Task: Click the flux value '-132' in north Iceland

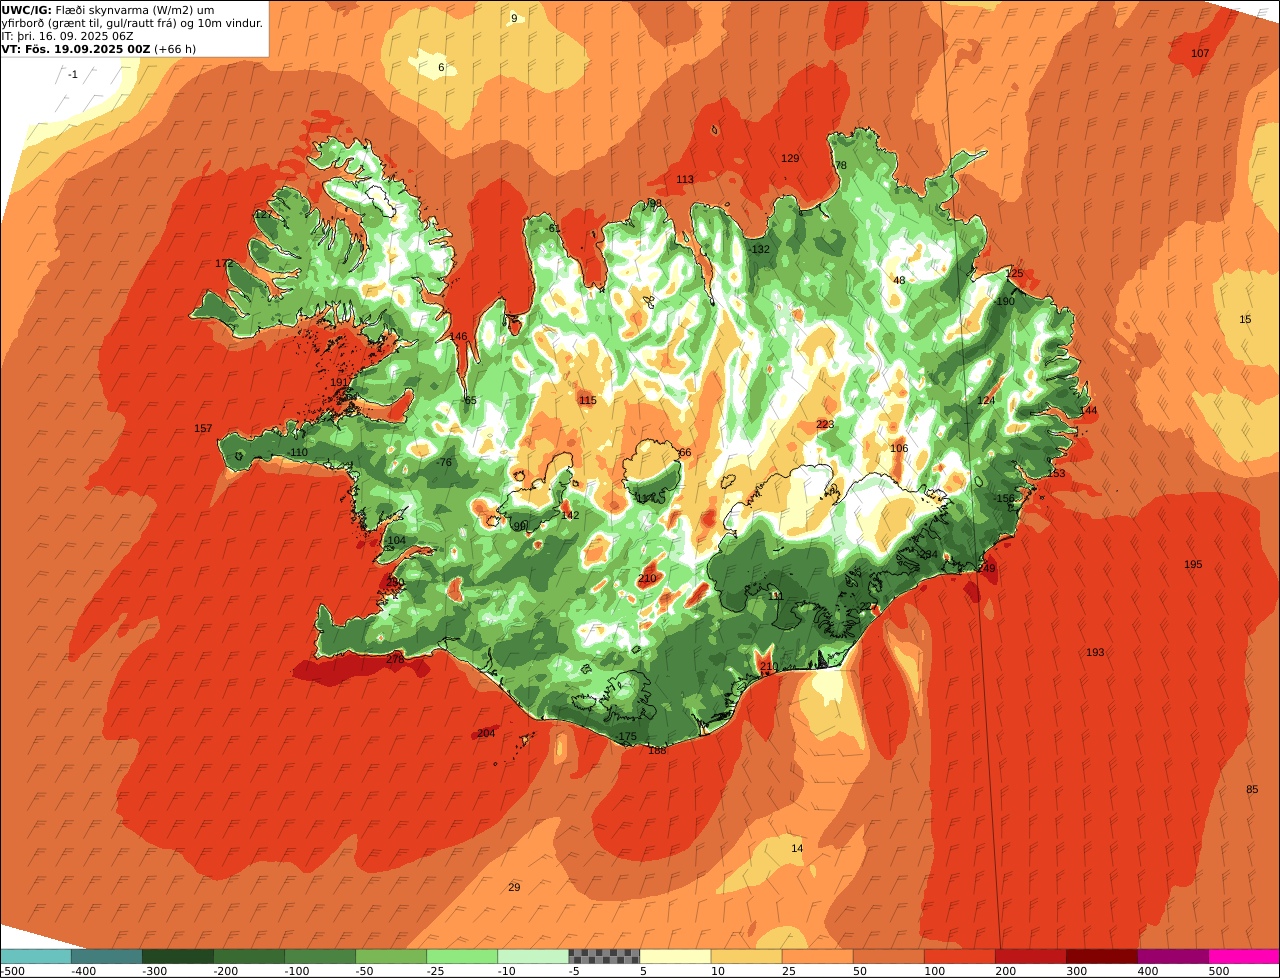Action: click(x=759, y=249)
